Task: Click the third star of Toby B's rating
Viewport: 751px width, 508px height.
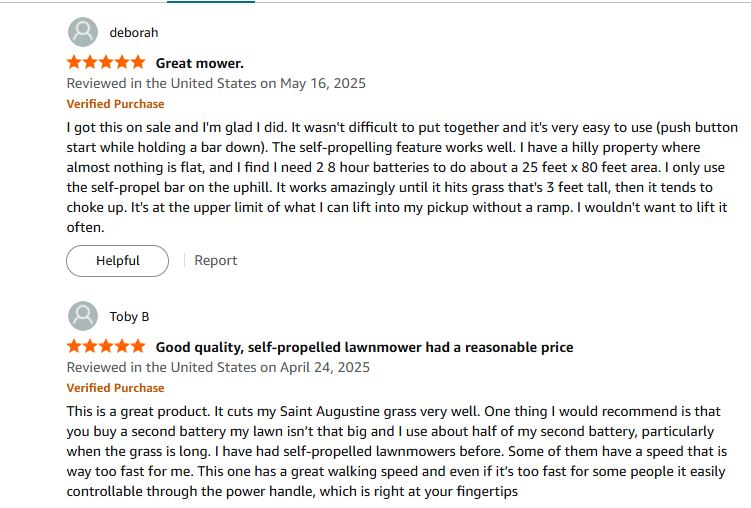Action: (106, 346)
